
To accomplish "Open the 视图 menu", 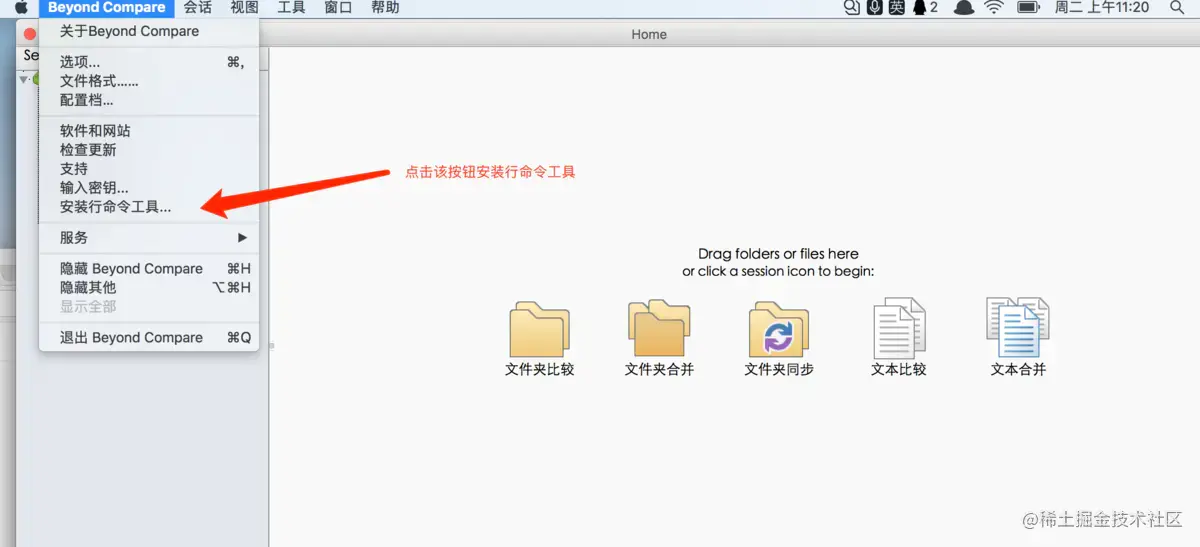I will coord(244,8).
